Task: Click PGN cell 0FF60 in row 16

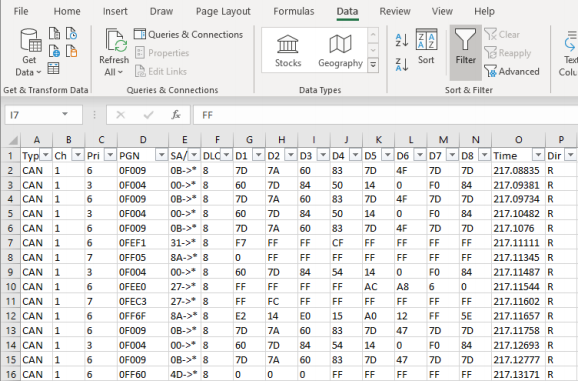Action: coord(143,374)
